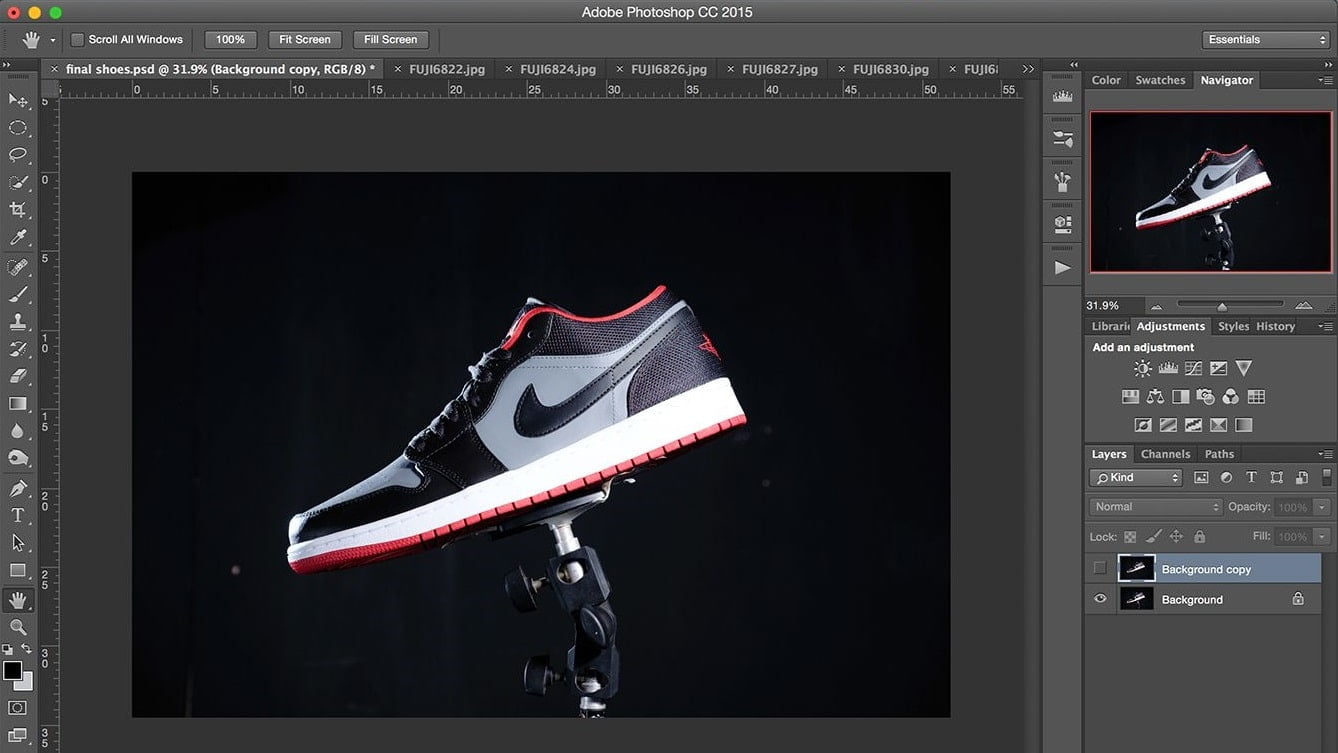Select the Crop tool
The image size is (1338, 753).
pos(18,210)
